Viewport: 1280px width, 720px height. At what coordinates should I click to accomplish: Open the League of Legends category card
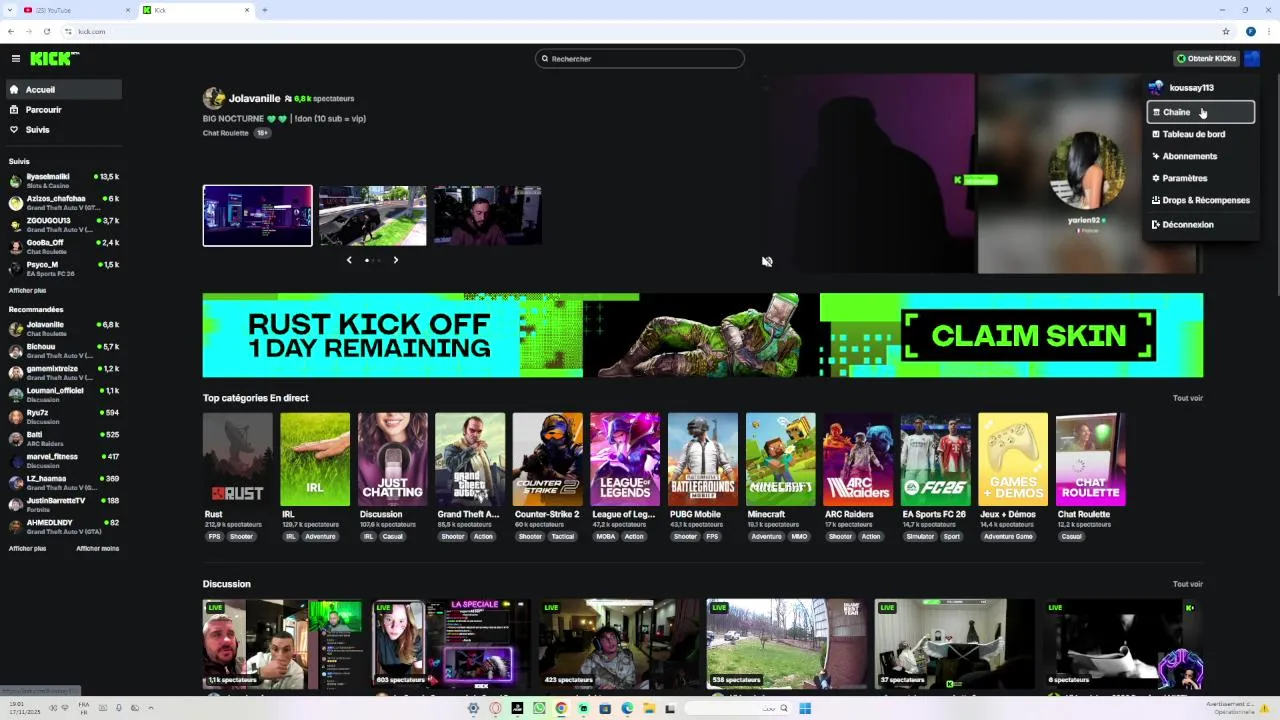point(625,460)
